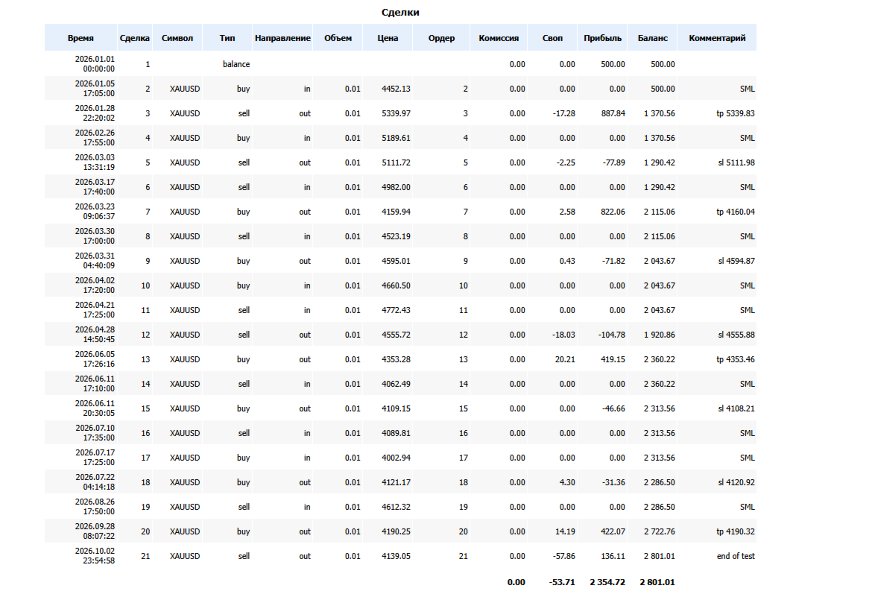Click price cell 4772.43
Viewport: 872px width, 600px height.
[396, 310]
